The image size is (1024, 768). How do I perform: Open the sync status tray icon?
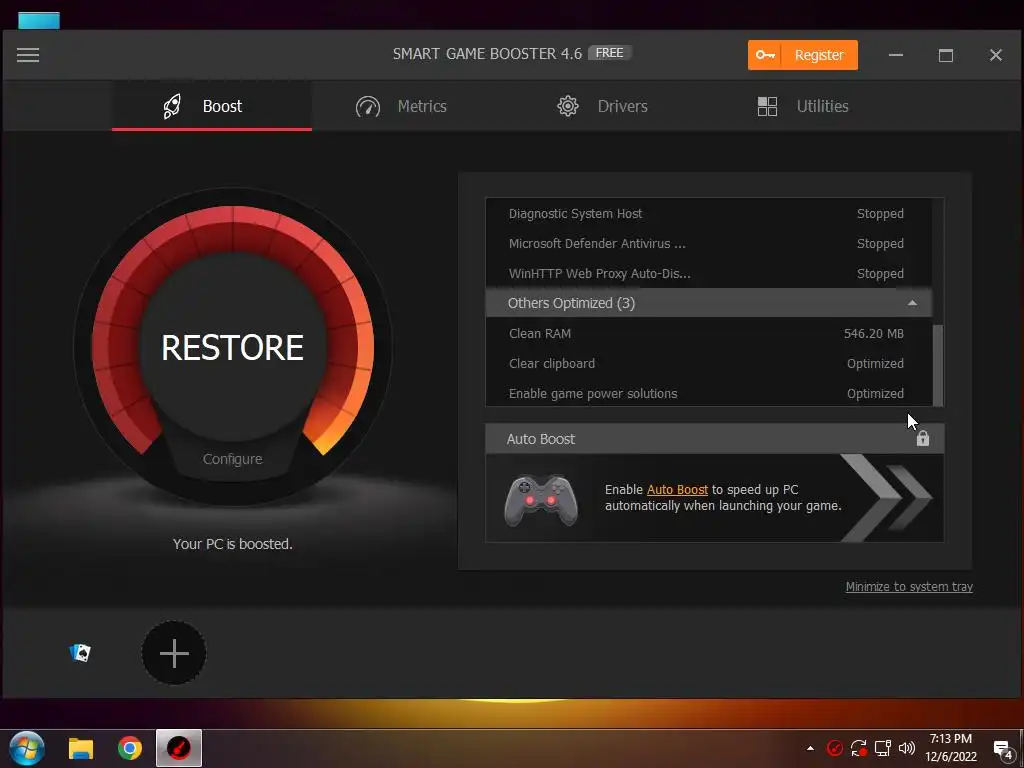859,748
